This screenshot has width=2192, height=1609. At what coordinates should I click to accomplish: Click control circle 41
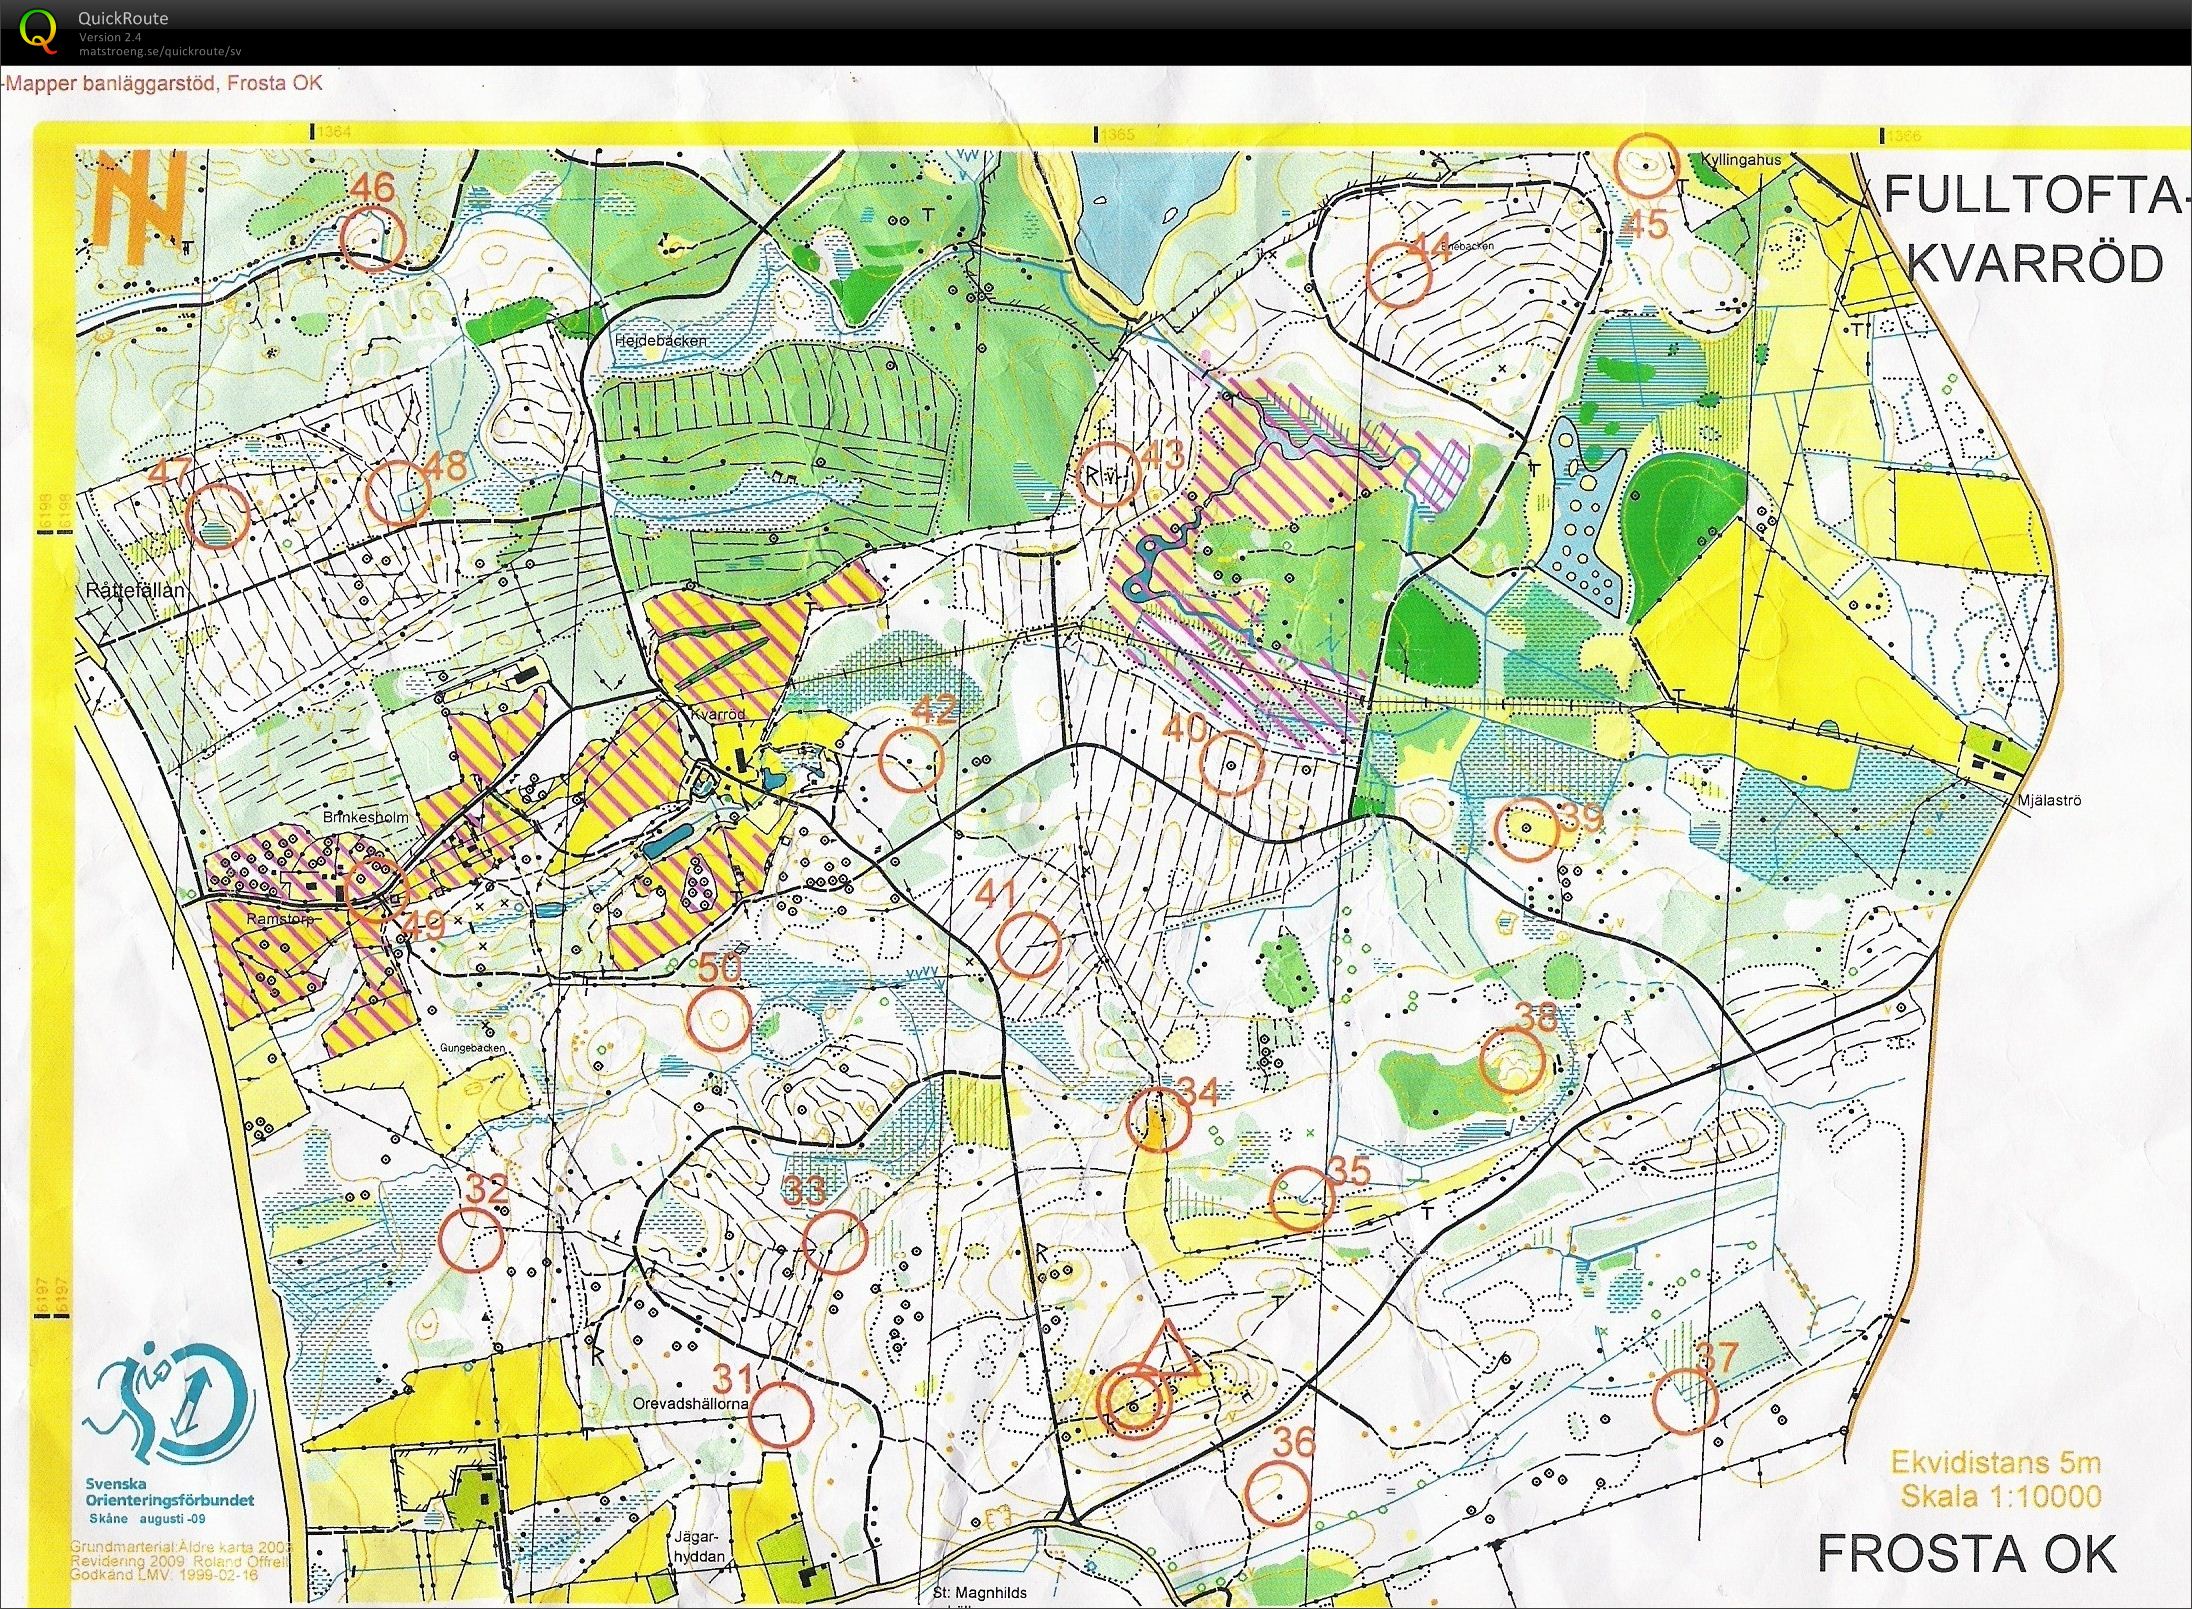[x=1028, y=944]
